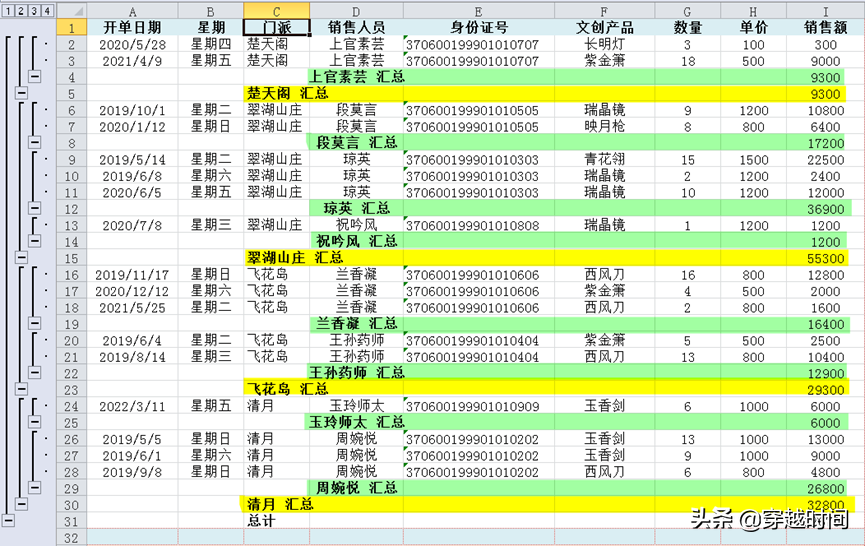Click the select-all corner triangle

pos(72,10)
